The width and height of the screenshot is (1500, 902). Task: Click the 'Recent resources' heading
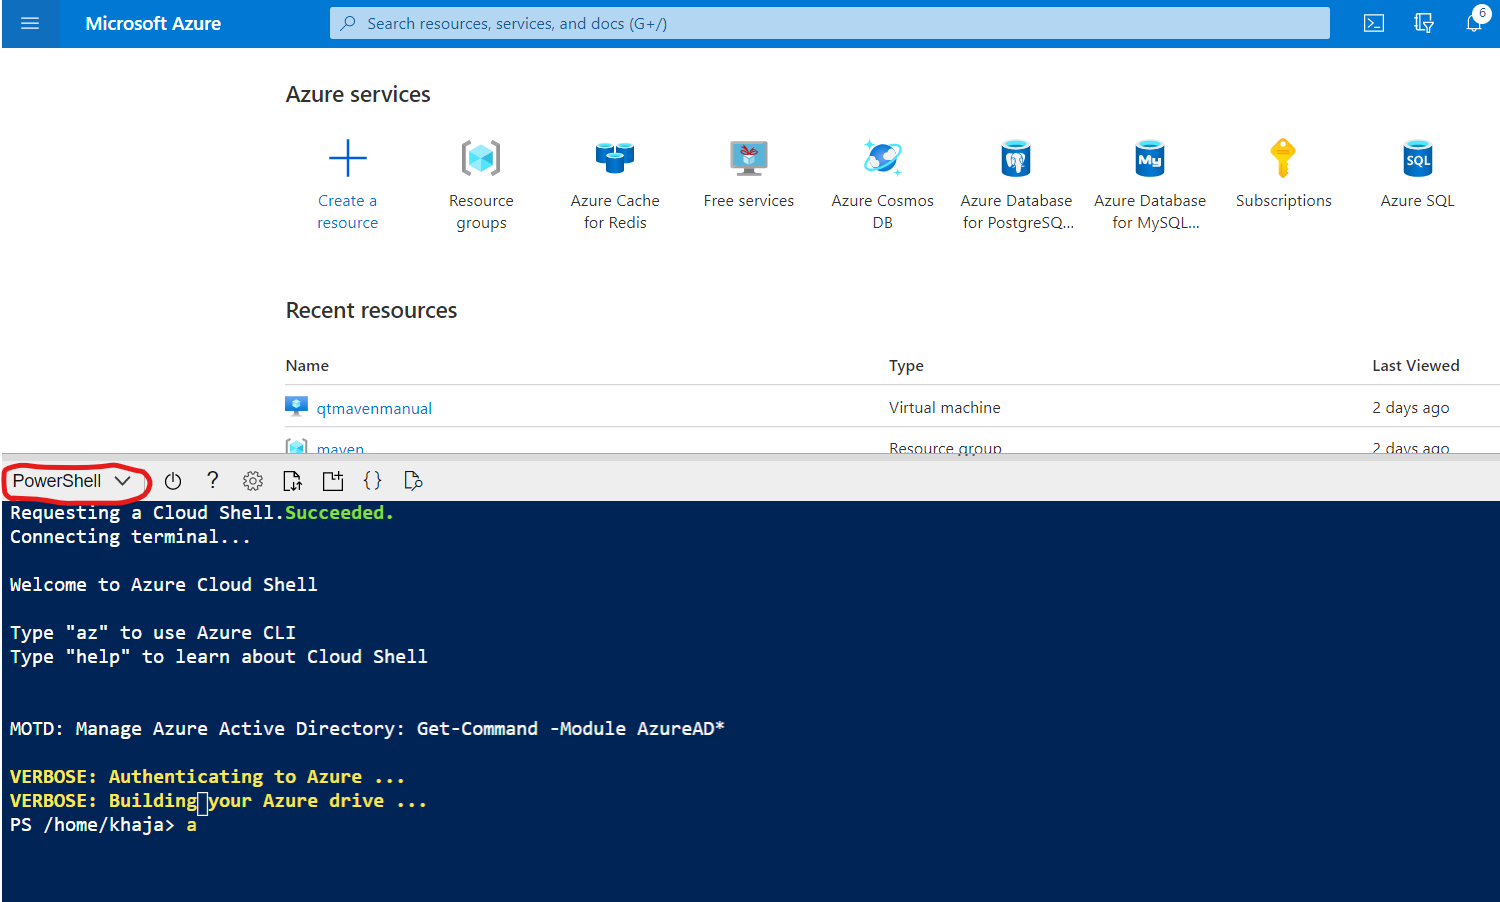(x=371, y=310)
